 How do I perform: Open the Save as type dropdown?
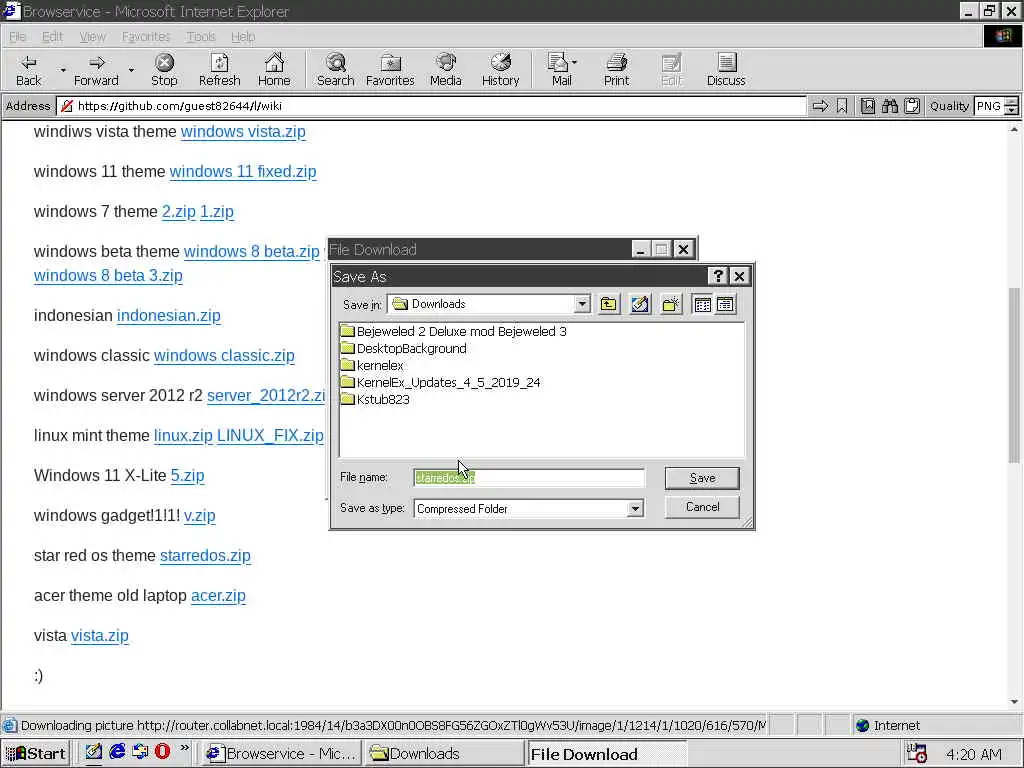(x=635, y=509)
